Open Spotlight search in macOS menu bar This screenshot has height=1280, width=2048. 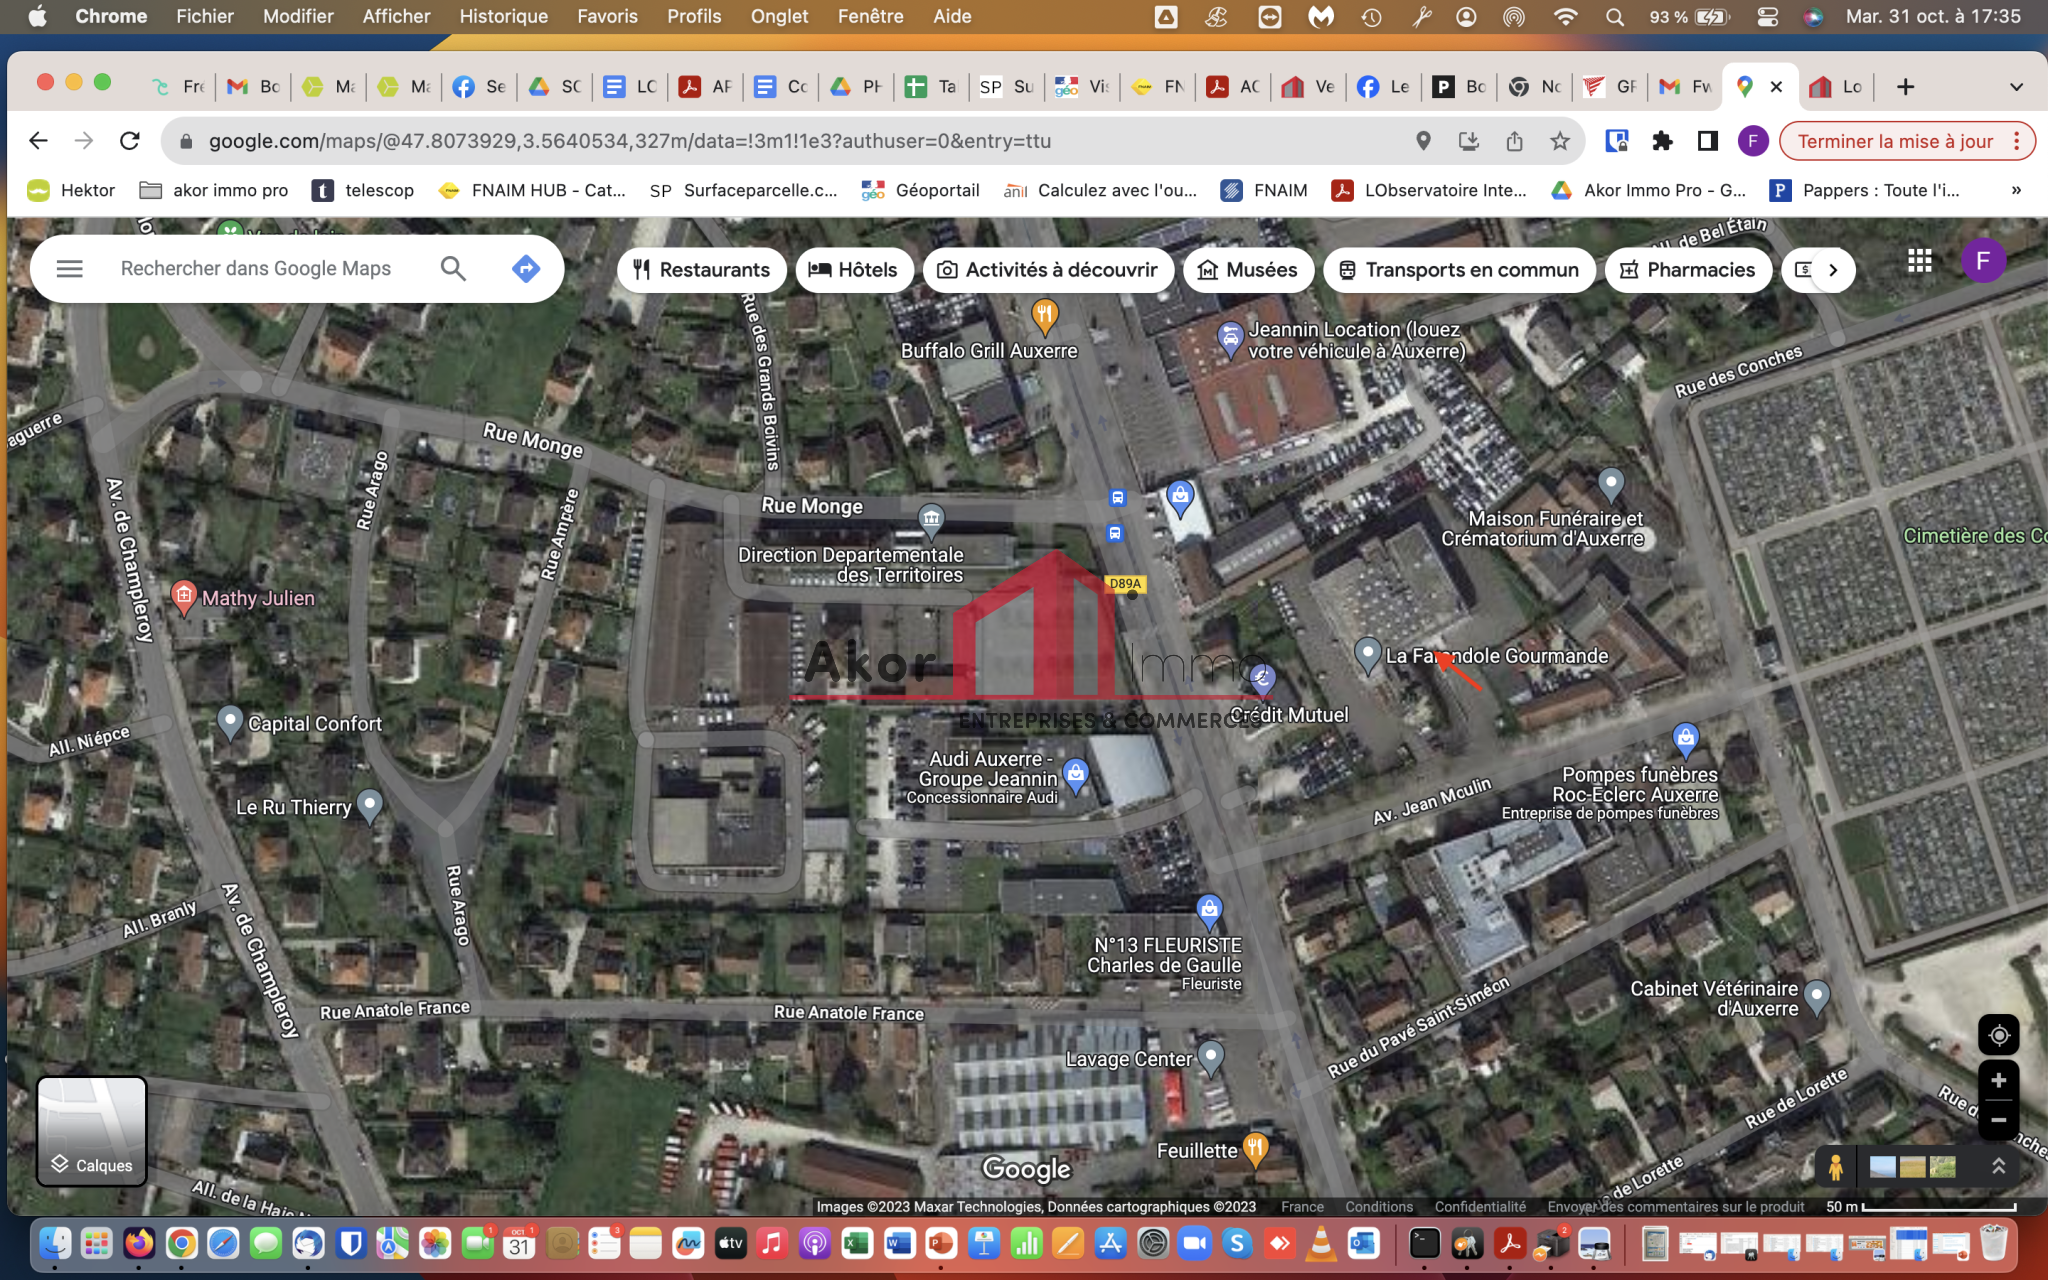[x=1615, y=16]
